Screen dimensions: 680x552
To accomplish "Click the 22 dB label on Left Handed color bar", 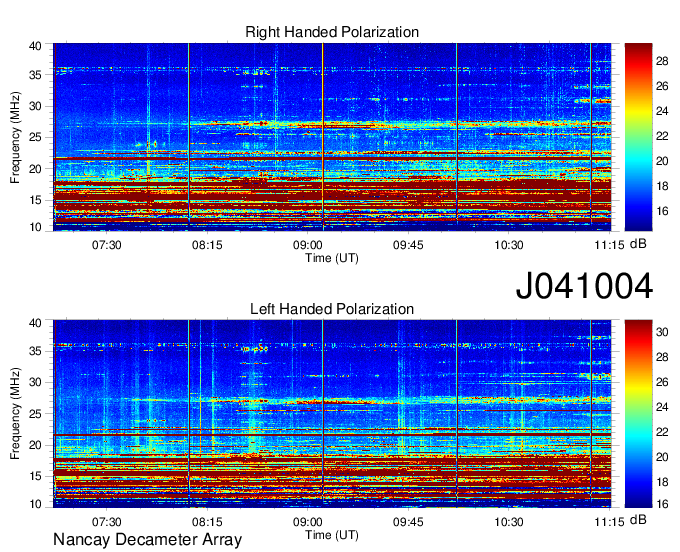I will [x=662, y=432].
